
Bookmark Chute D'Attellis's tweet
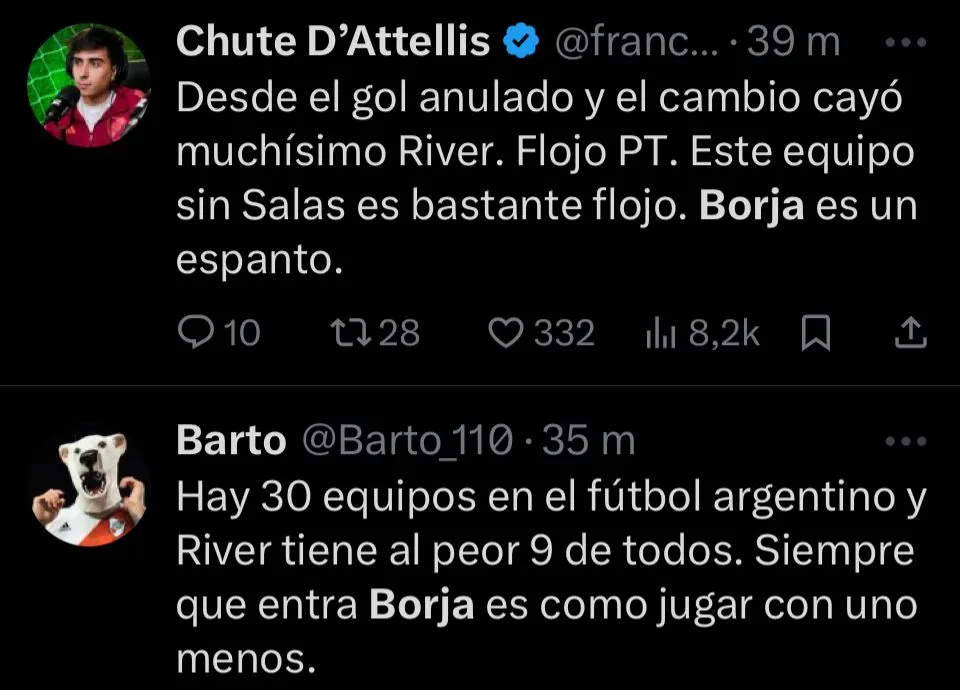tap(817, 333)
